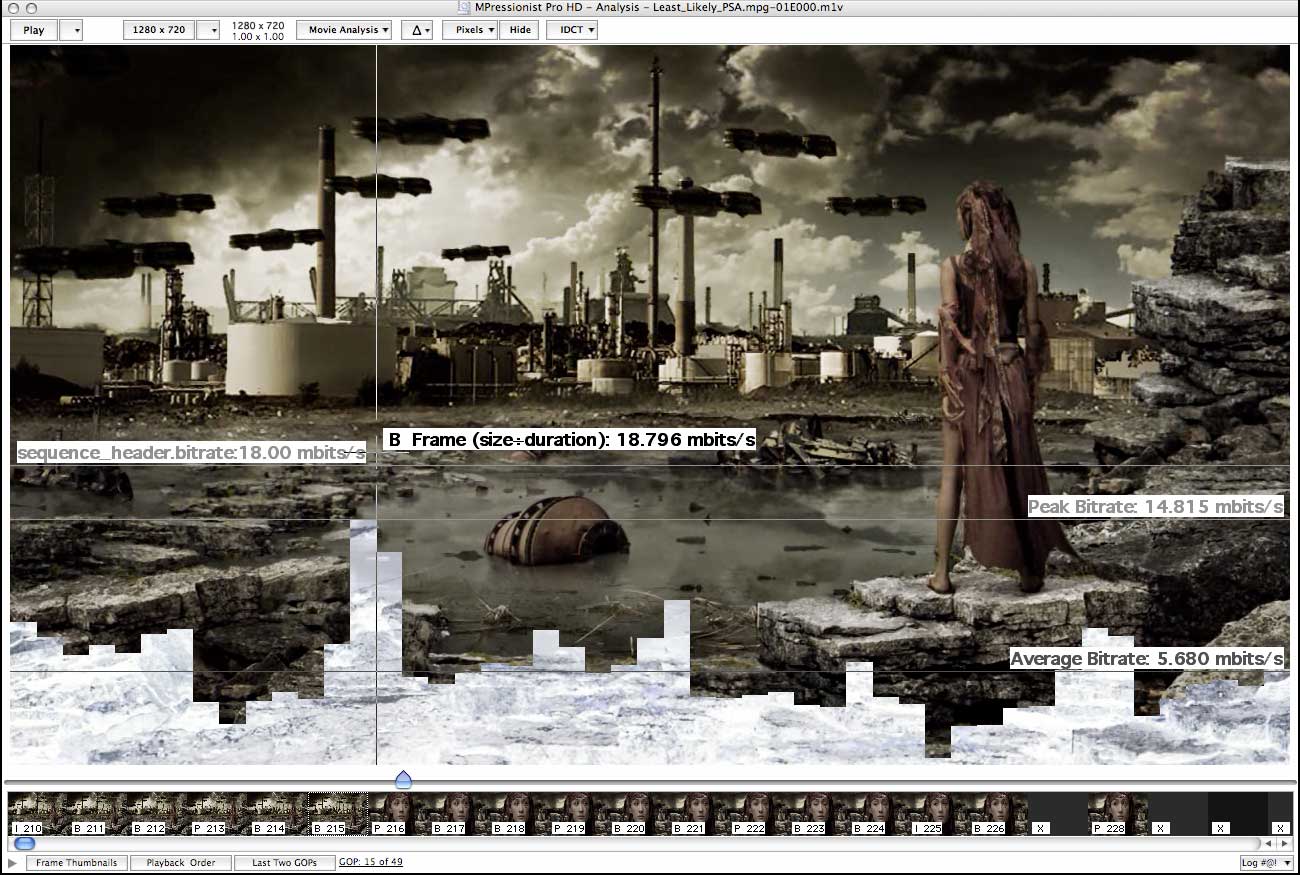Viewport: 1300px width, 875px height.
Task: Open the Pixels dropdown
Action: click(470, 30)
